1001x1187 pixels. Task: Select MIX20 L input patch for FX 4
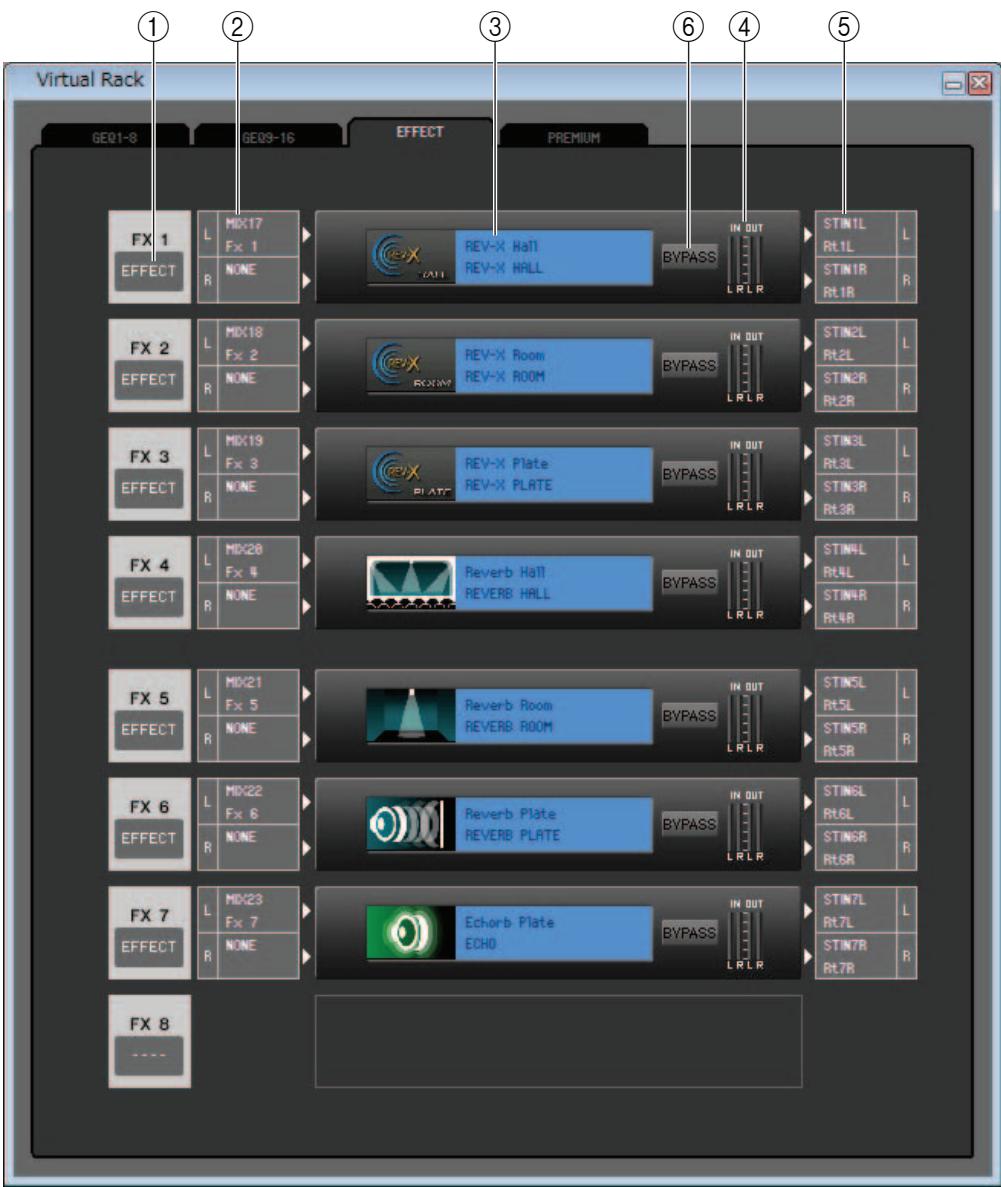tap(258, 561)
